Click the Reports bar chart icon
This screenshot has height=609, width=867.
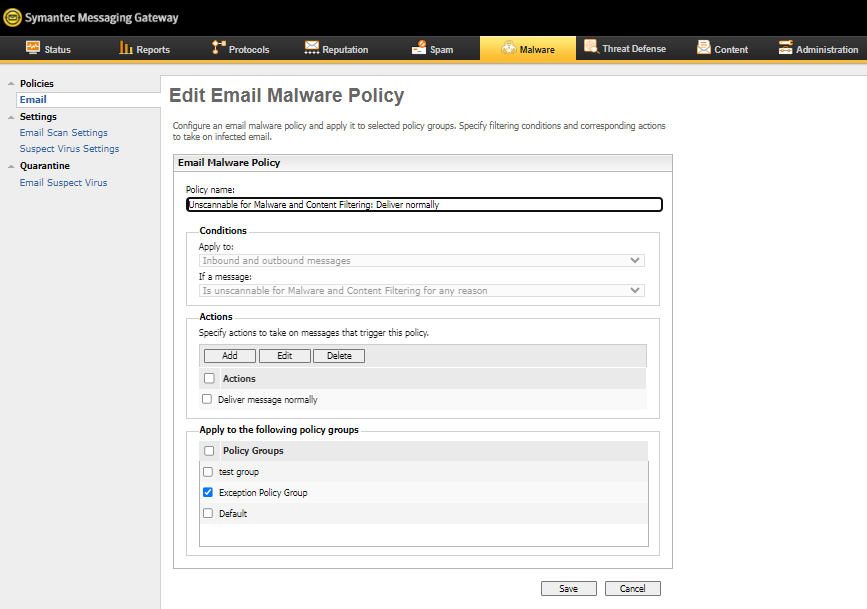pos(126,48)
